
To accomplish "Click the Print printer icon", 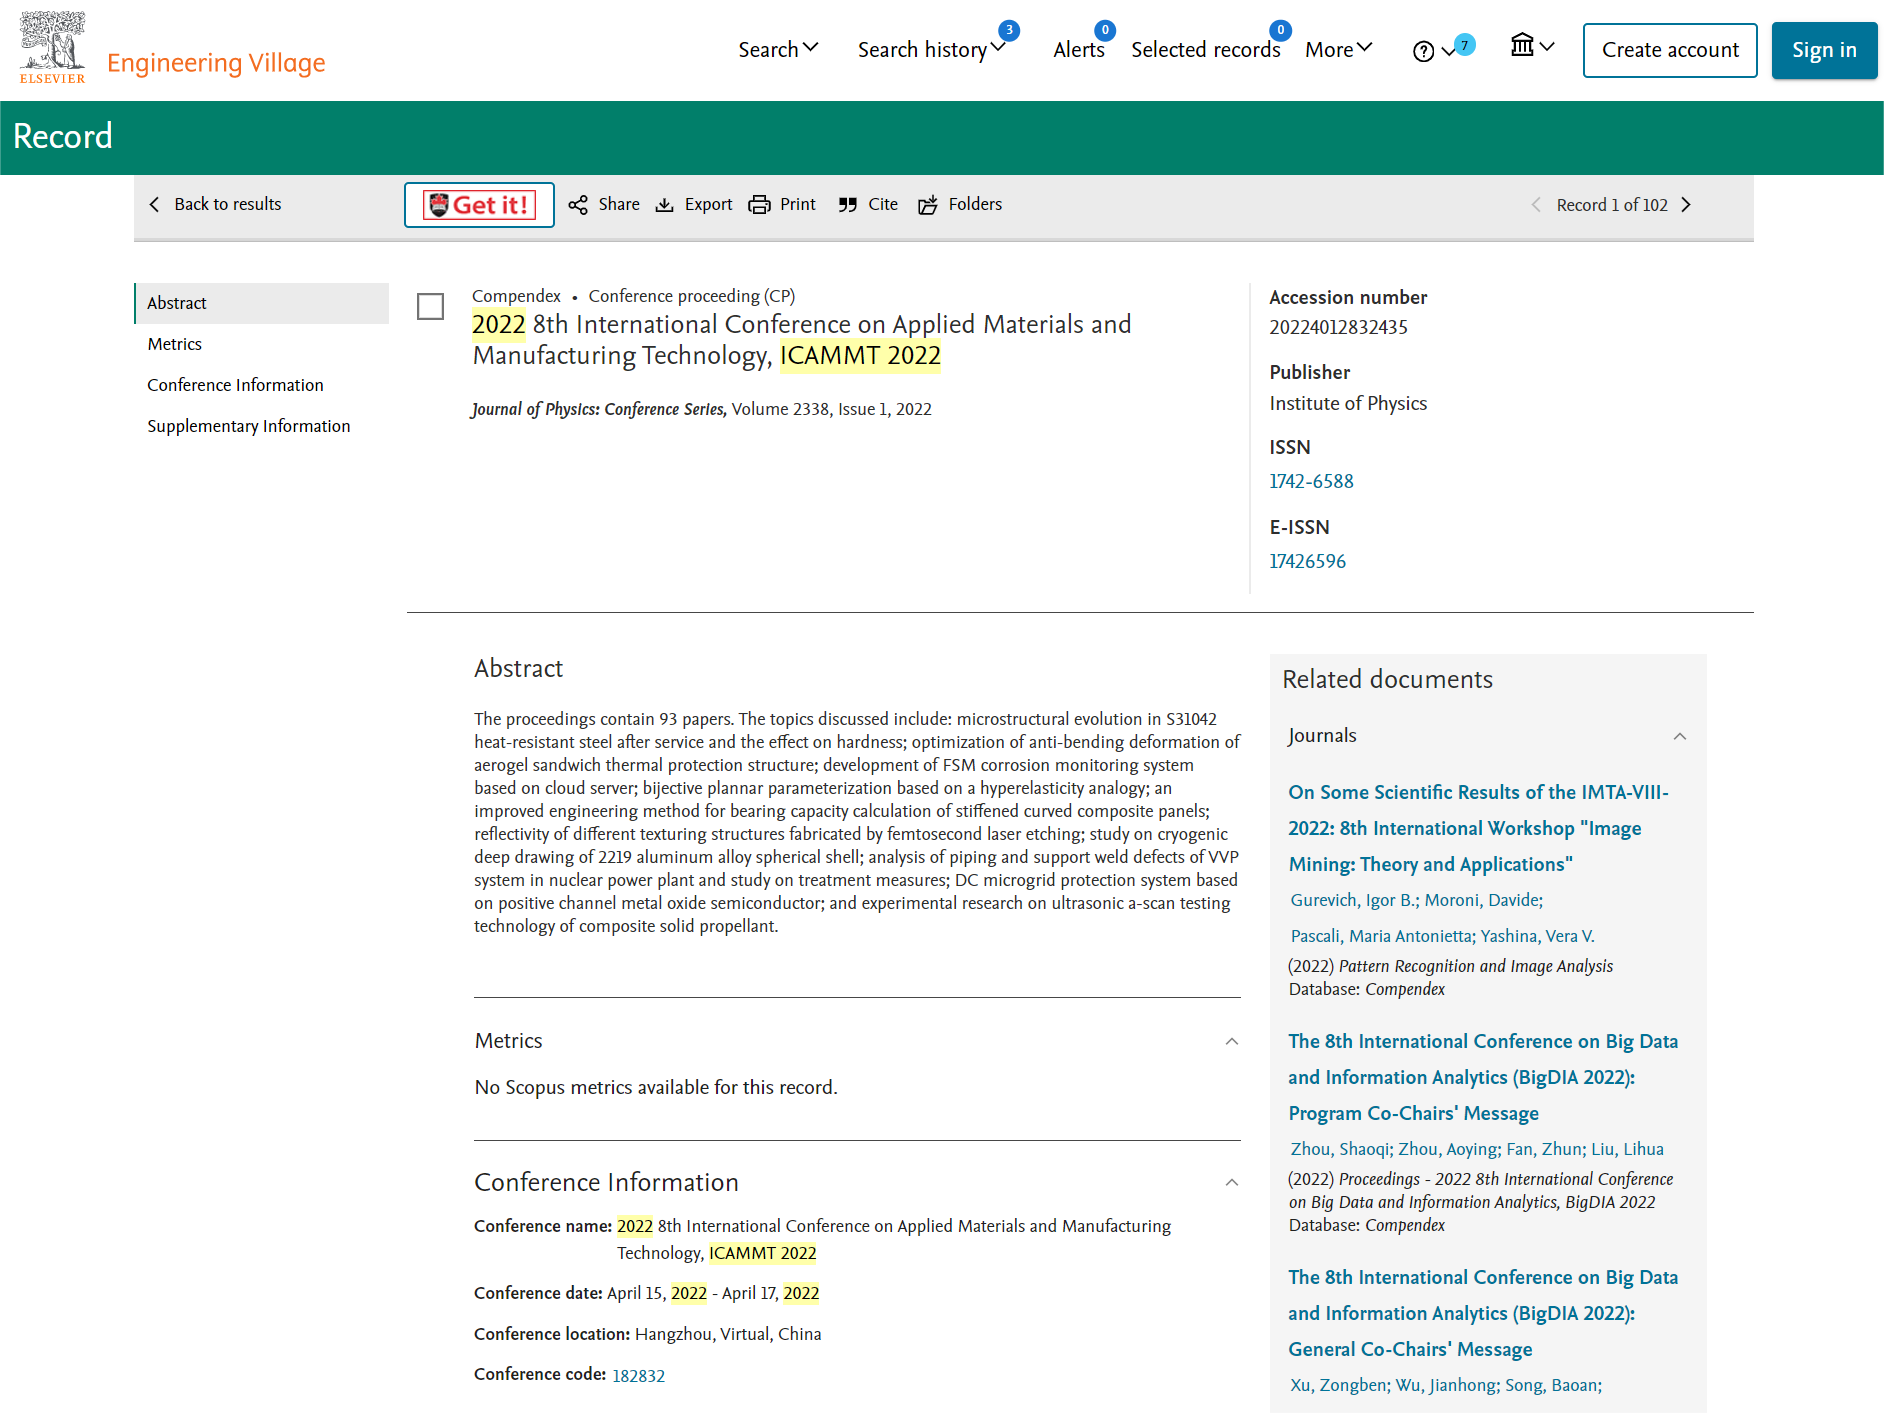I will click(x=760, y=205).
